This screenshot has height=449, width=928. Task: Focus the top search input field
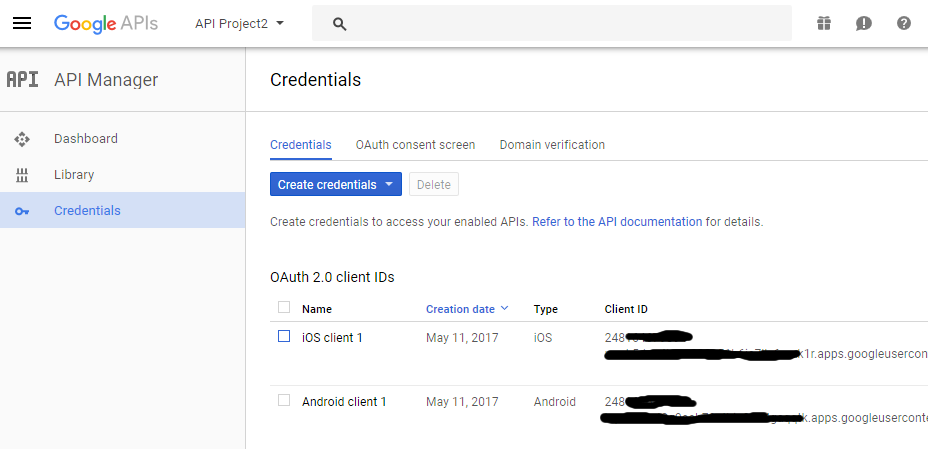coord(552,24)
